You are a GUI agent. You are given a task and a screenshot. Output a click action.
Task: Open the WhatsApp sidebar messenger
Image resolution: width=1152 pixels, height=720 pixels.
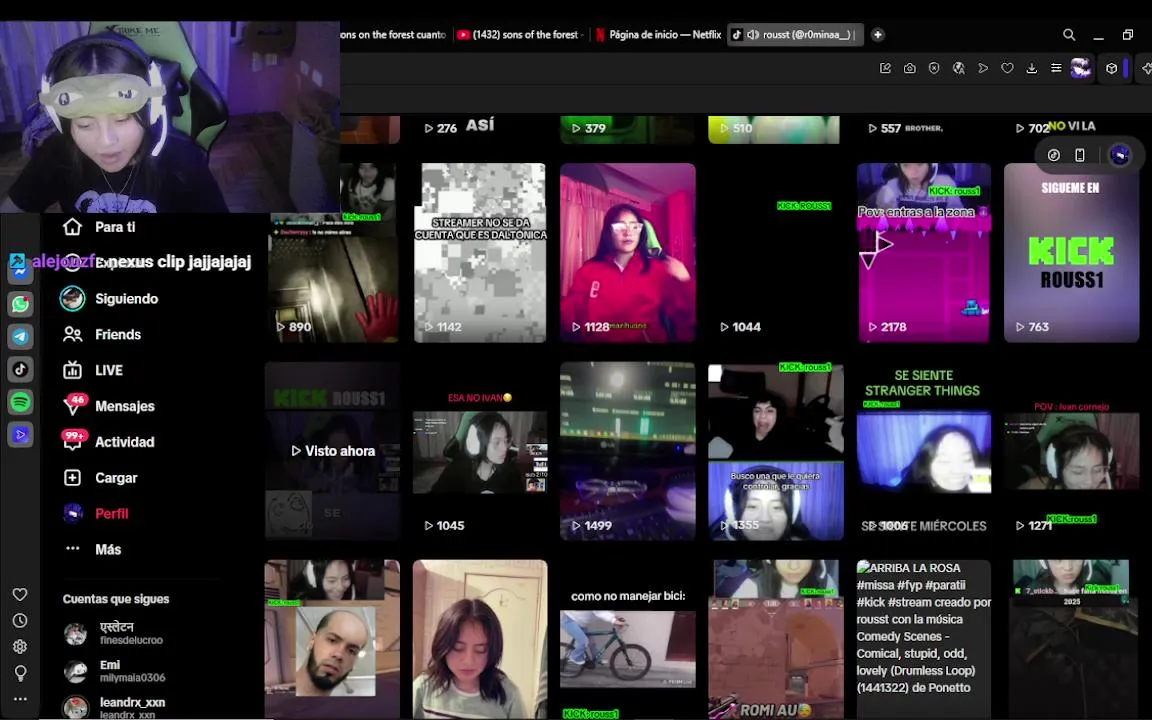pos(21,303)
